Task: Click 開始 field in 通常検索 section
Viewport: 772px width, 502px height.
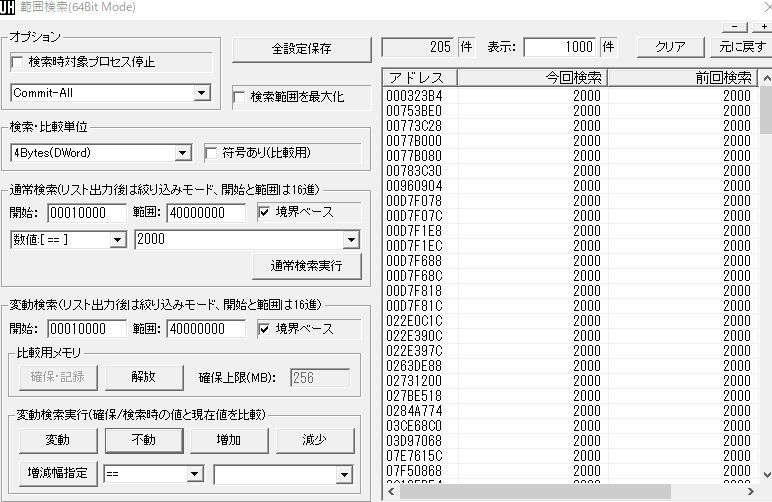Action: tap(87, 213)
